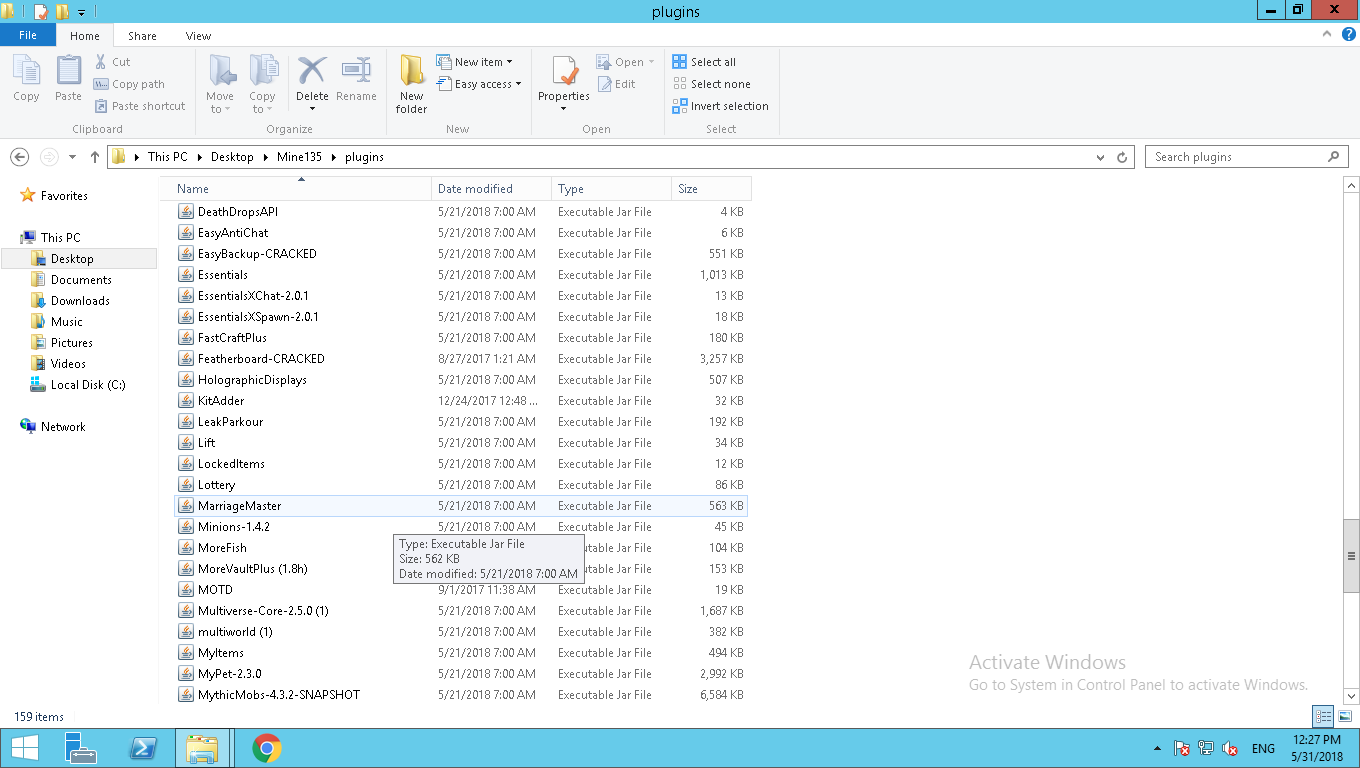Click the New folder icon in ribbon

point(411,84)
